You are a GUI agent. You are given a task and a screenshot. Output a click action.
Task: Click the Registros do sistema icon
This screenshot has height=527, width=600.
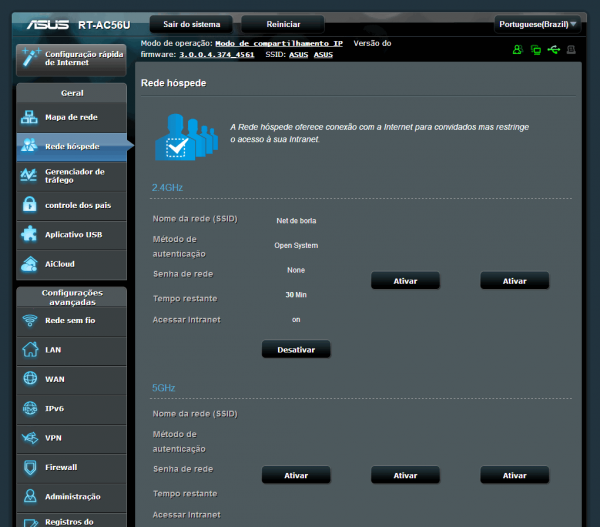coord(30,523)
